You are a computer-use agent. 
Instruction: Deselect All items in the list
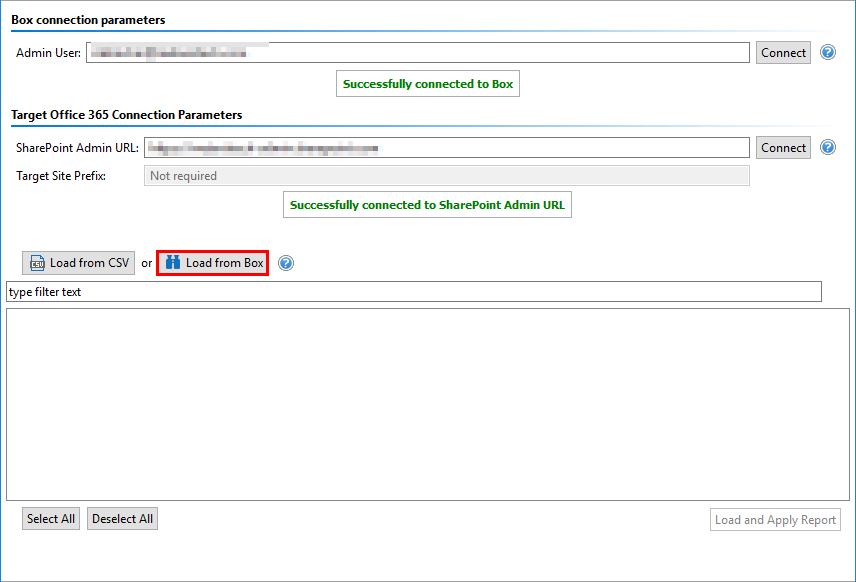122,518
